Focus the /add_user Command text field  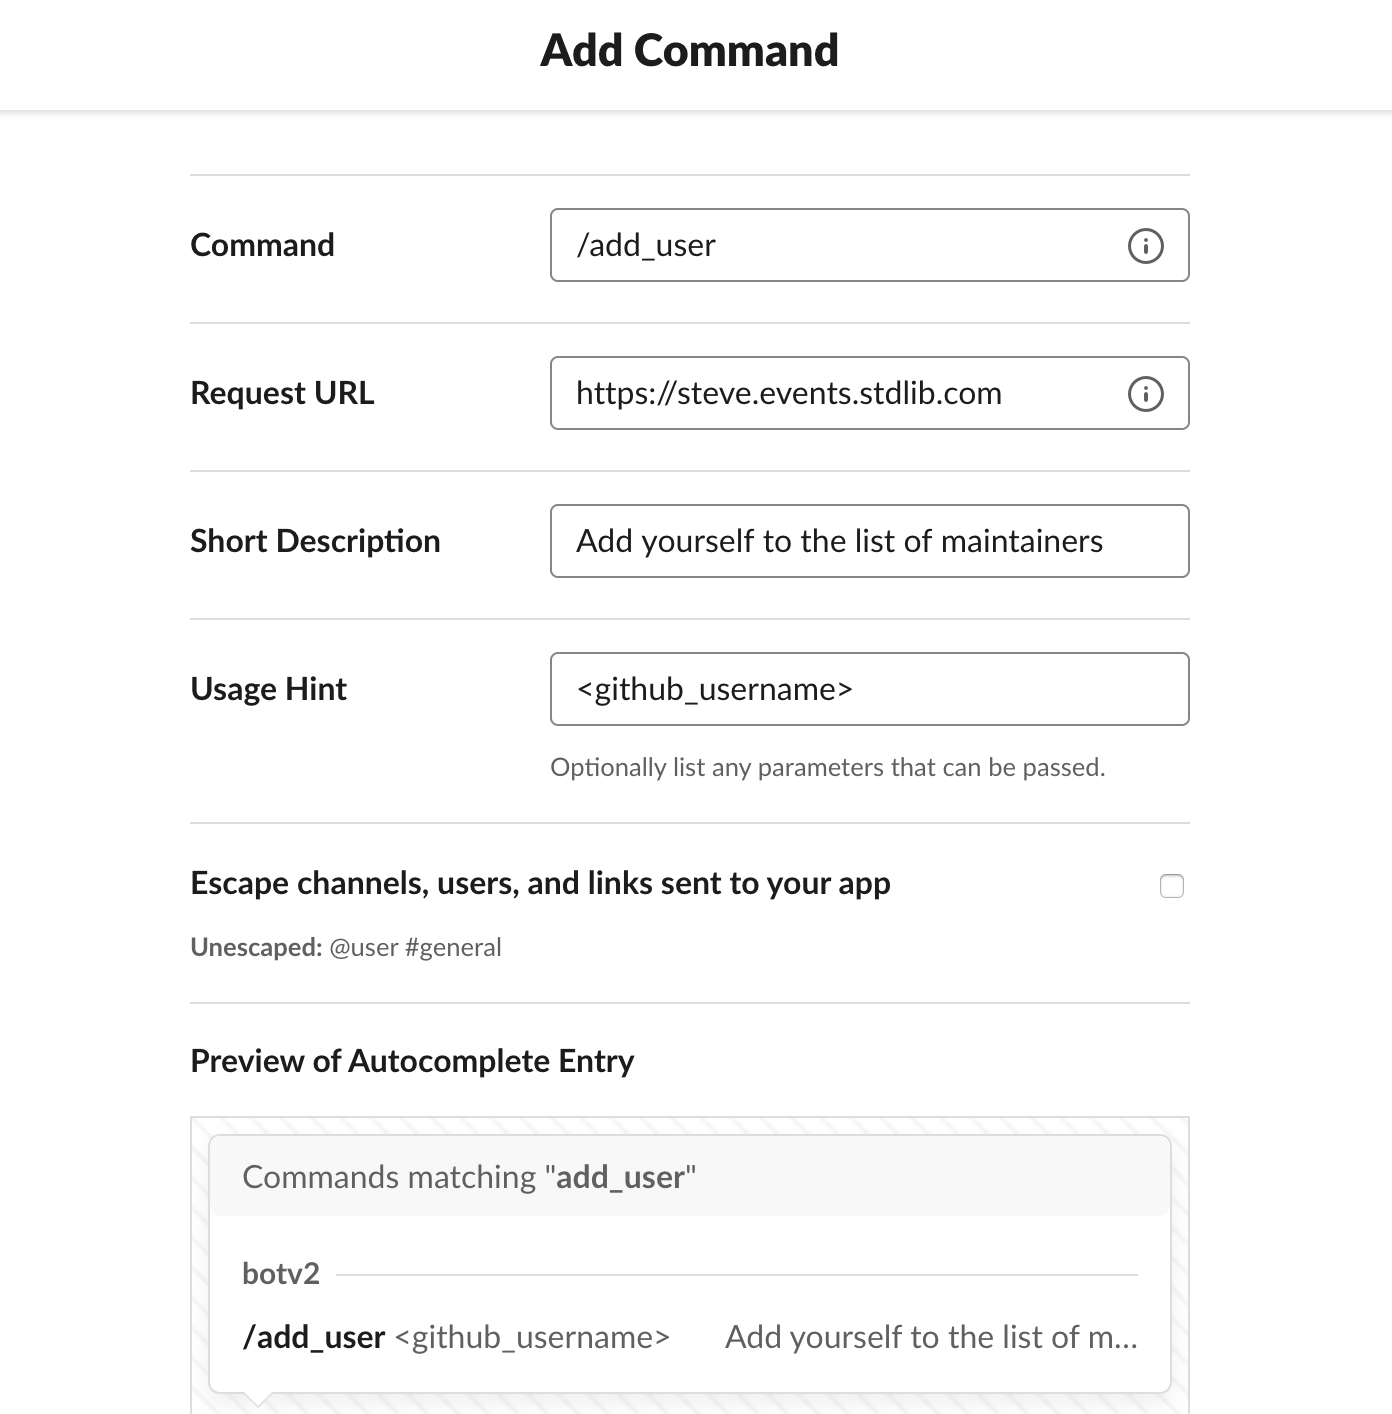840,246
